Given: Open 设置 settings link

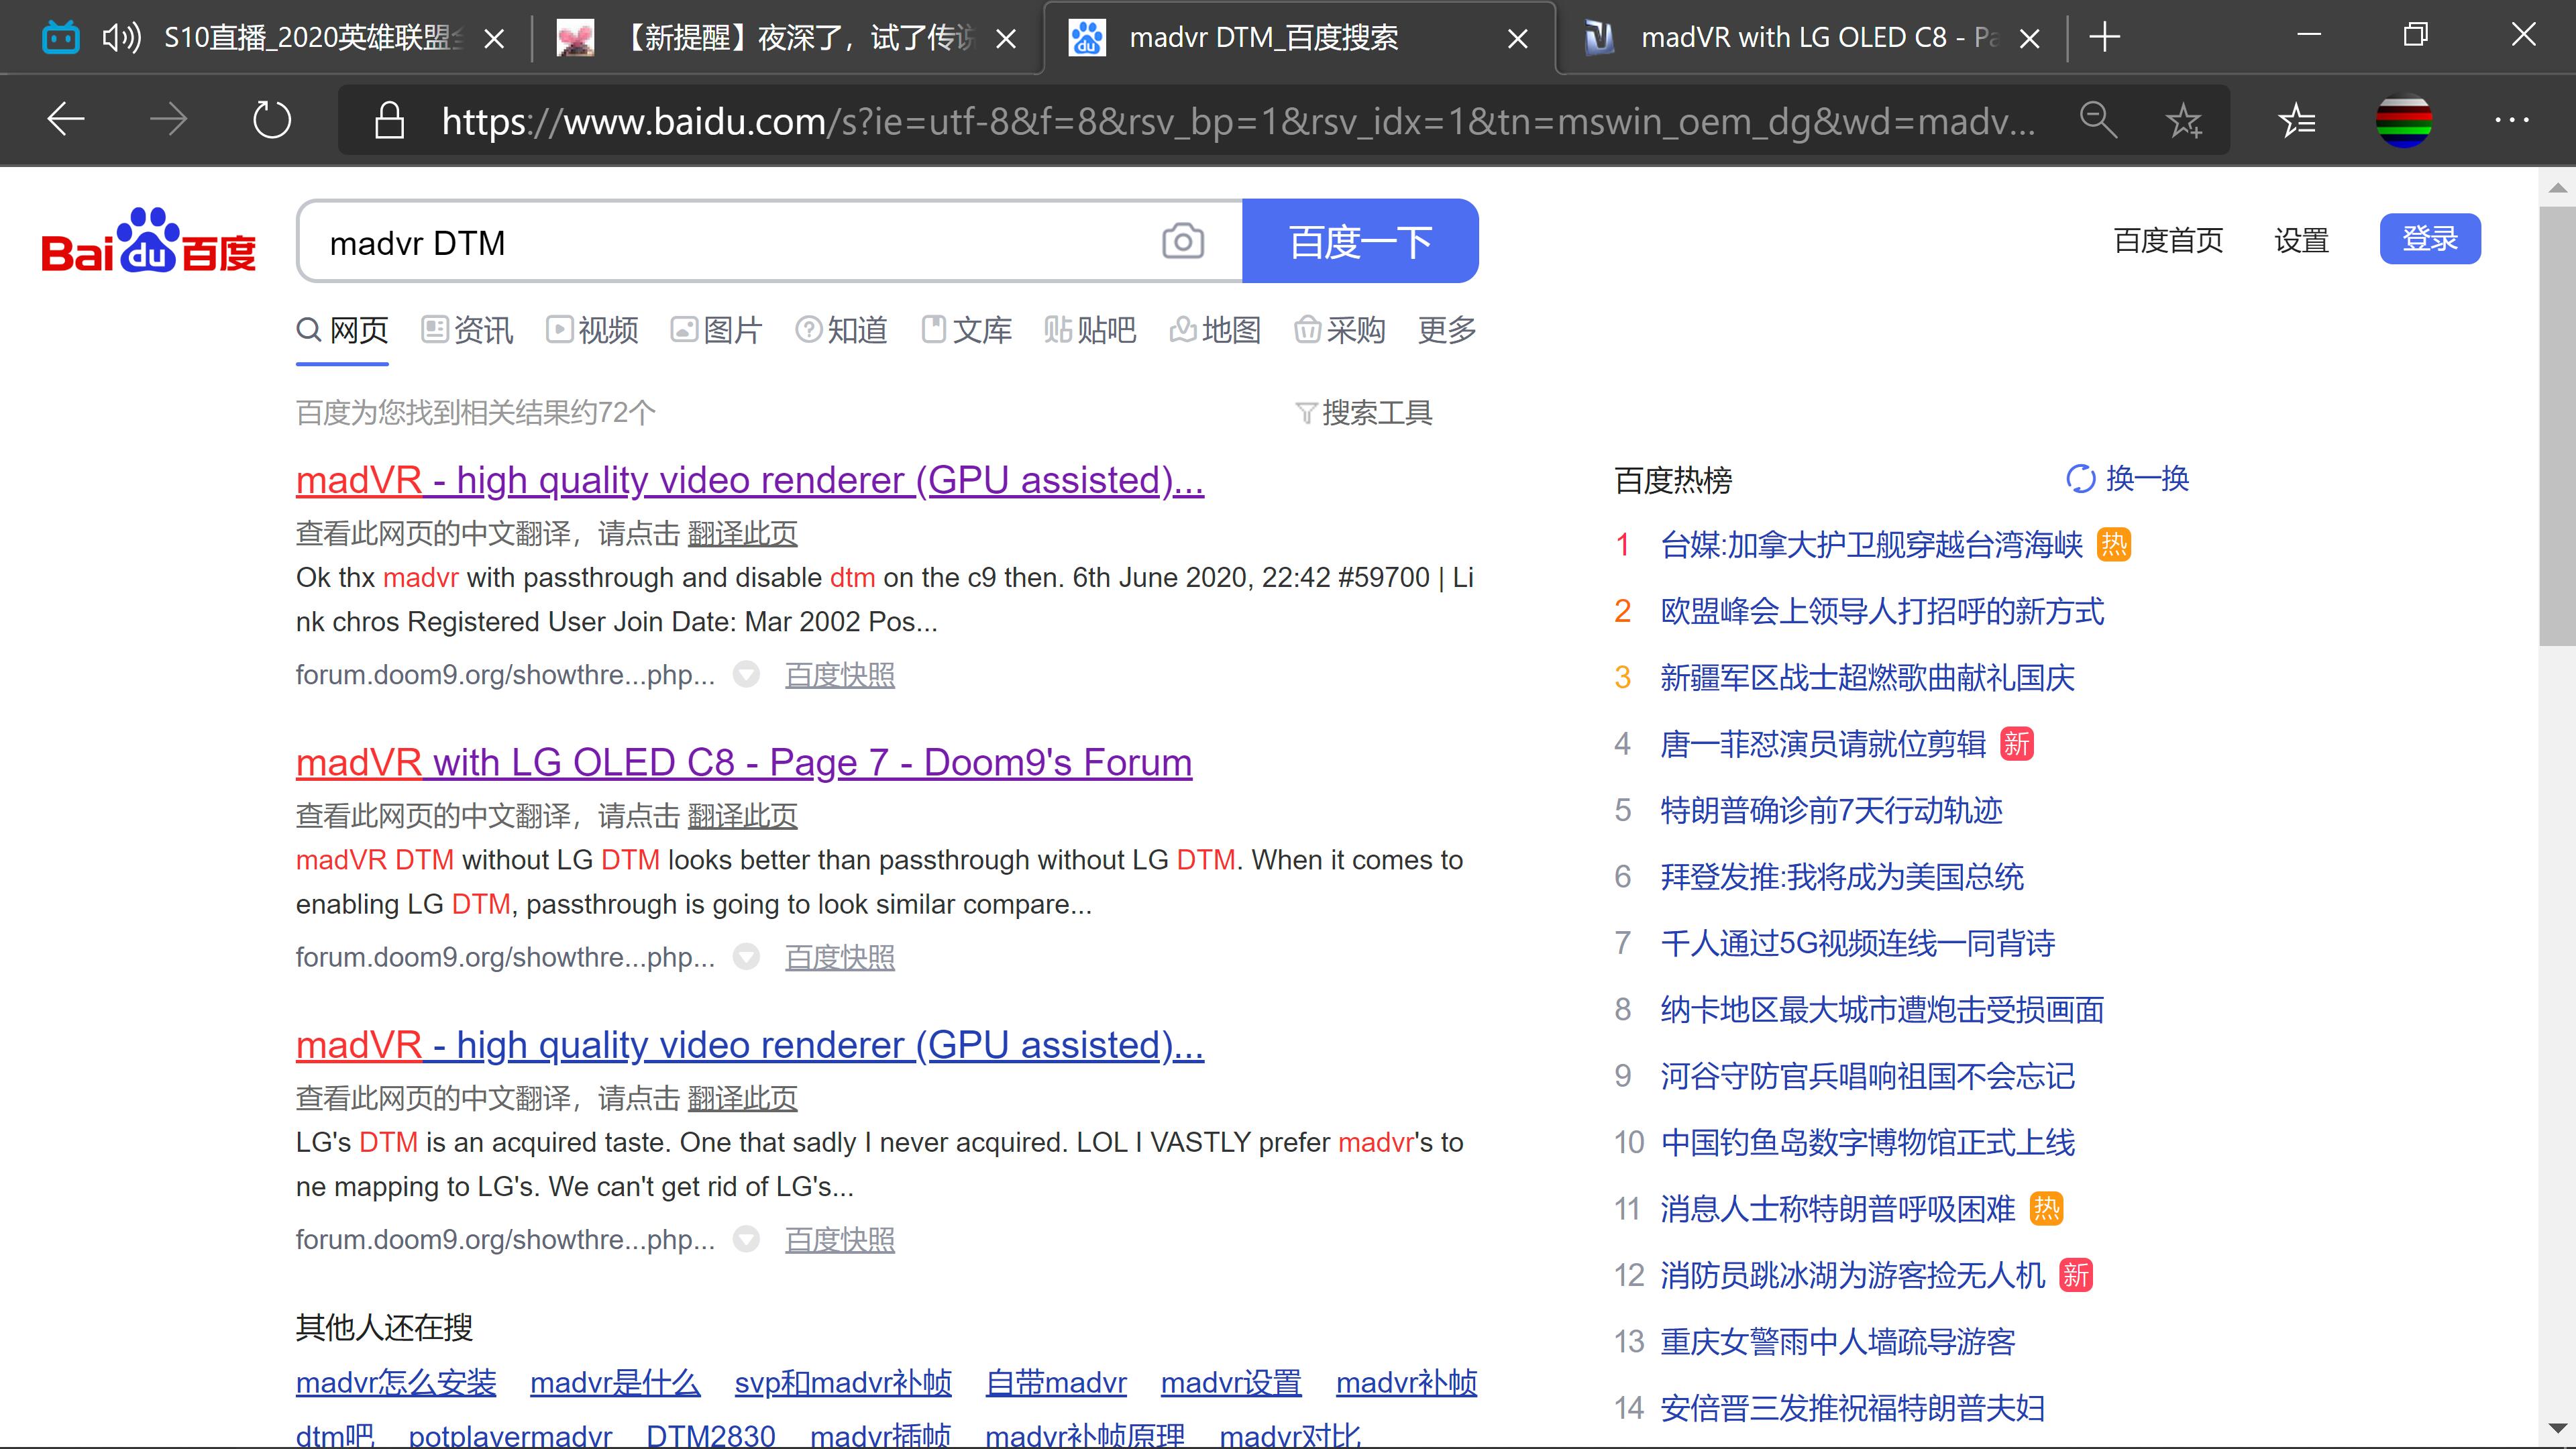Looking at the screenshot, I should pos(2301,240).
